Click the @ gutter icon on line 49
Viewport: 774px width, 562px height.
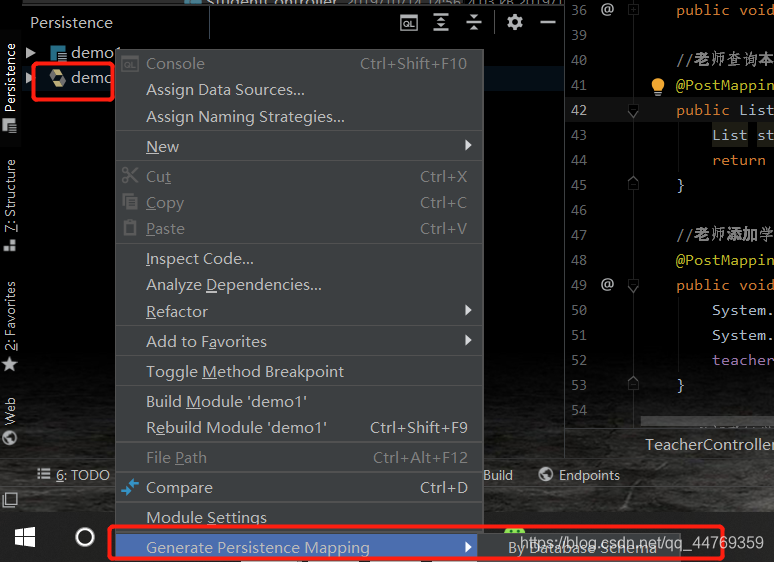pos(607,284)
